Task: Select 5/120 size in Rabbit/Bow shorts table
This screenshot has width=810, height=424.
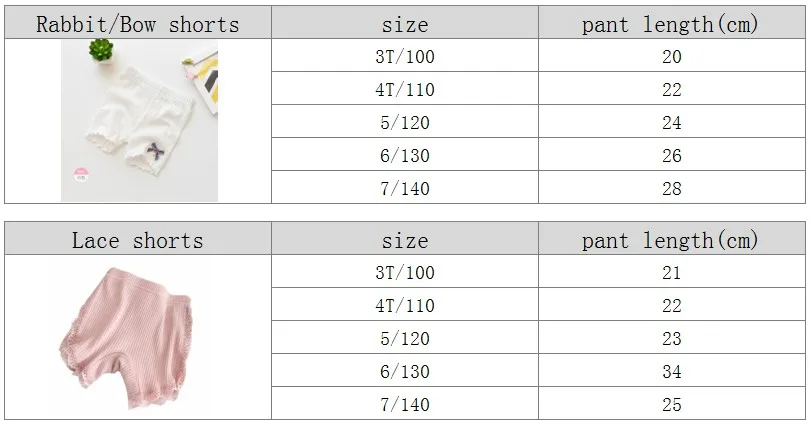Action: click(405, 122)
